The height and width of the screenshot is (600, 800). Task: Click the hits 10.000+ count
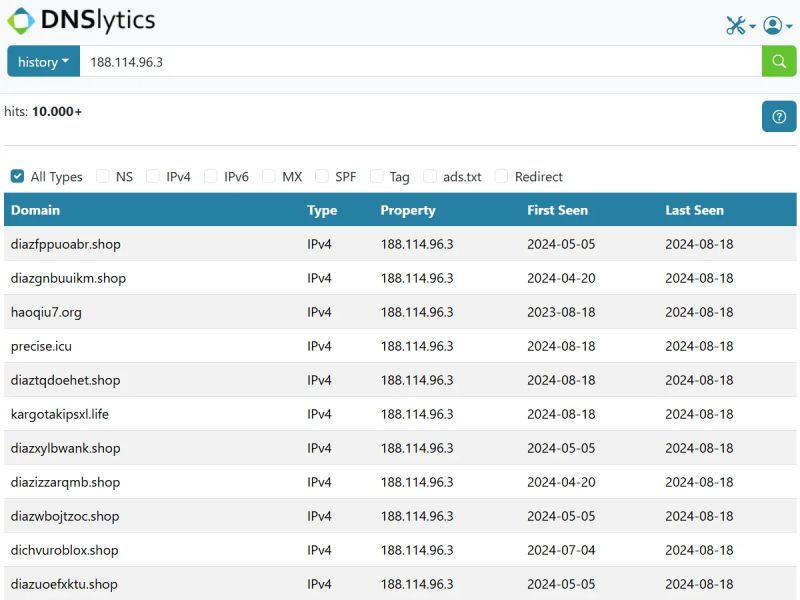tap(57, 111)
